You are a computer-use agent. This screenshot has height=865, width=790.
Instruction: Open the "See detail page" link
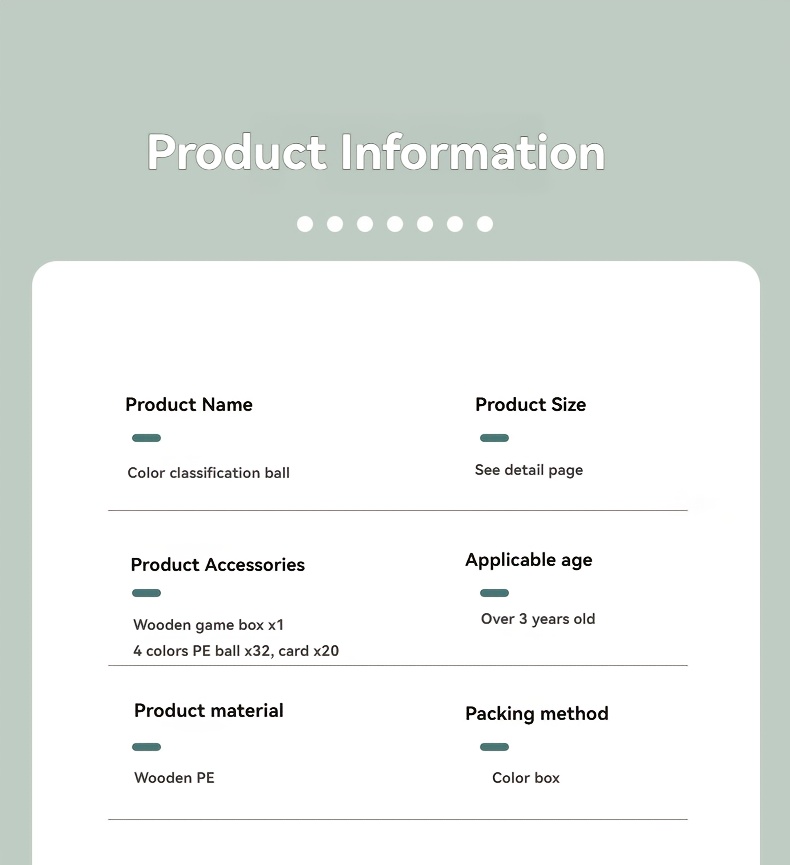[x=528, y=470]
